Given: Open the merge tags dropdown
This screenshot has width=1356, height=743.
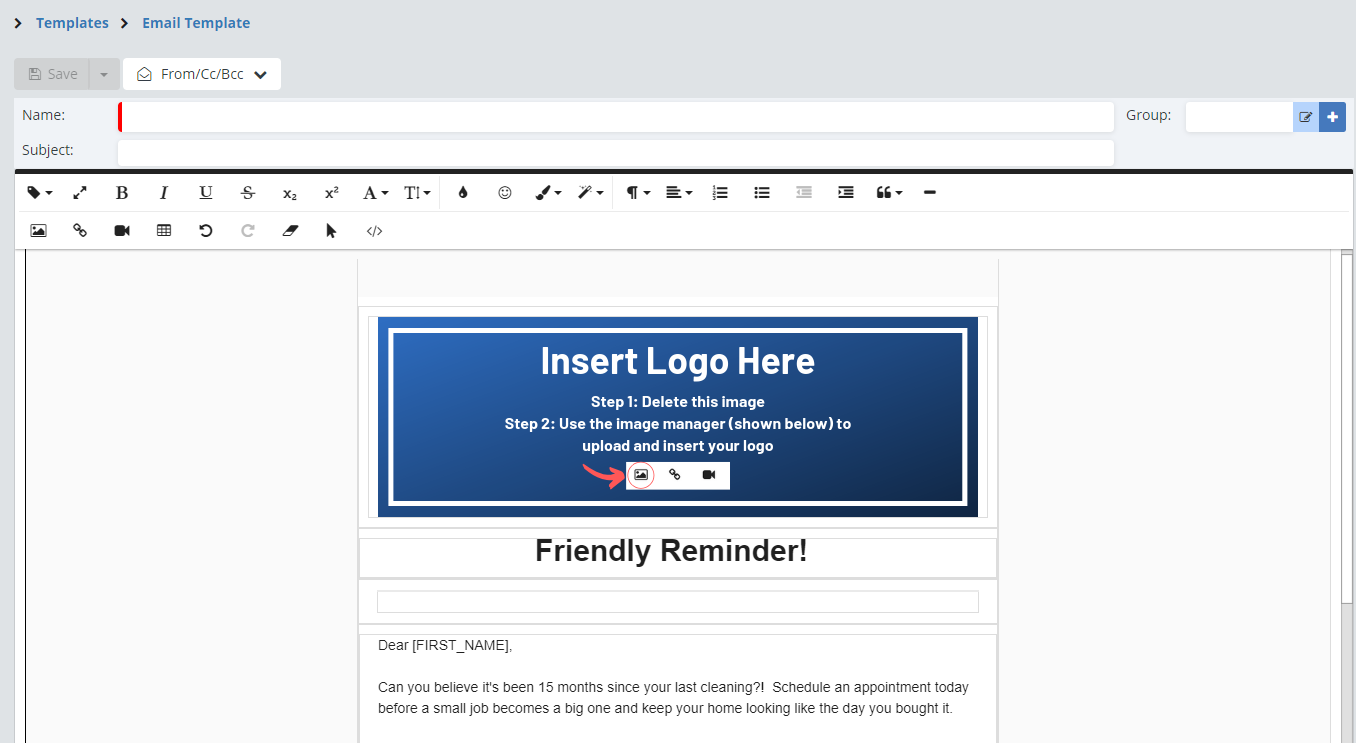Looking at the screenshot, I should point(39,193).
